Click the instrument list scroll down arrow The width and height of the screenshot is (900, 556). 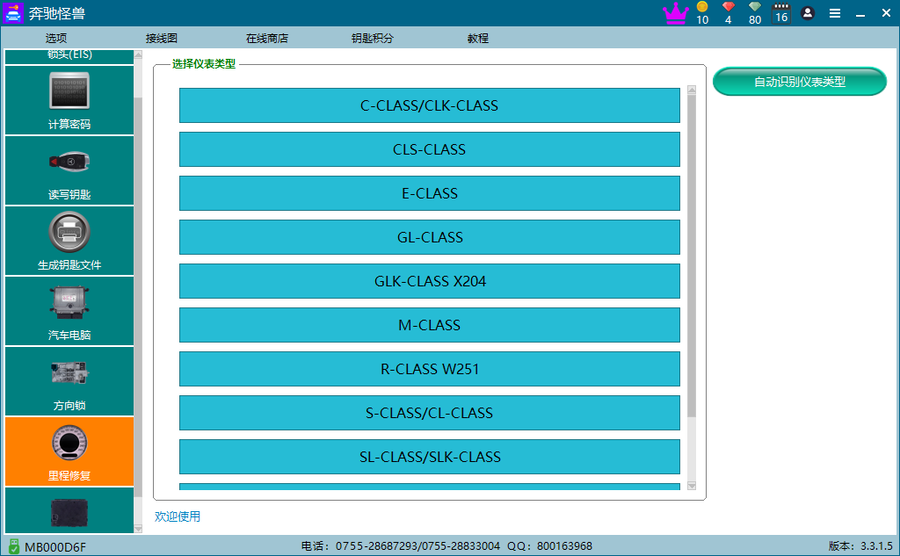(x=691, y=486)
